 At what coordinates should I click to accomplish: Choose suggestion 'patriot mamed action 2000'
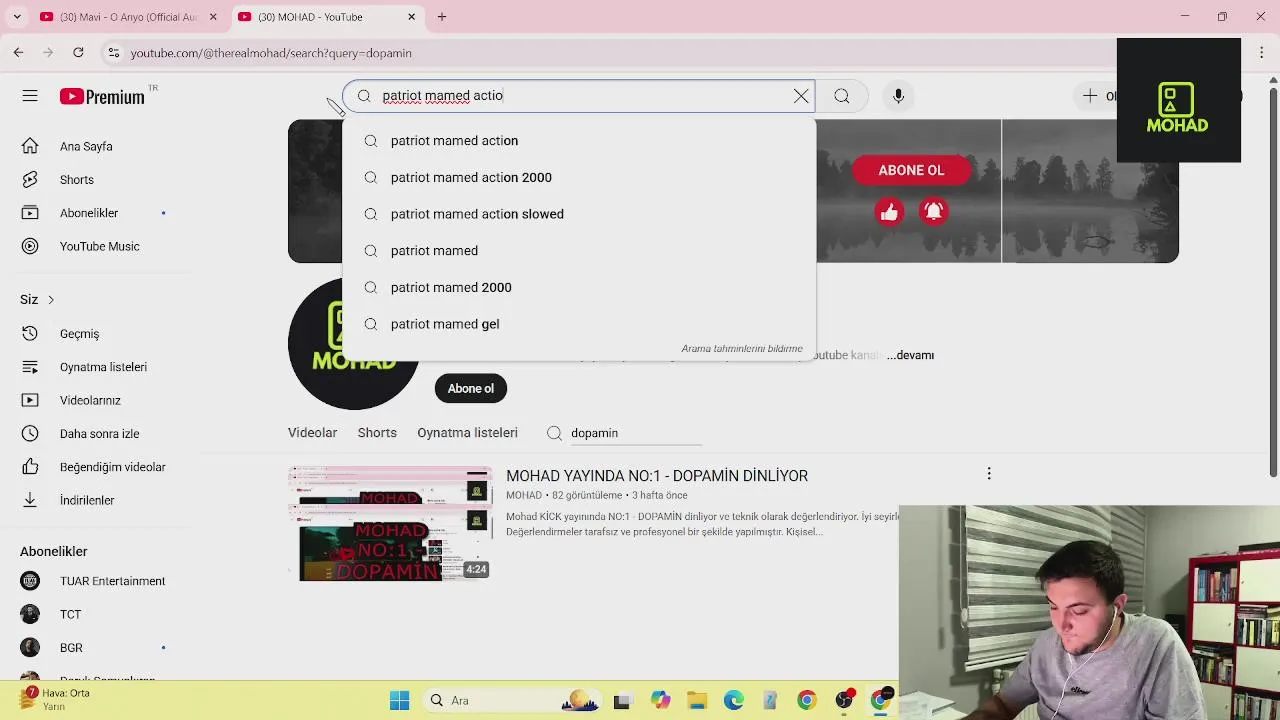pos(578,178)
